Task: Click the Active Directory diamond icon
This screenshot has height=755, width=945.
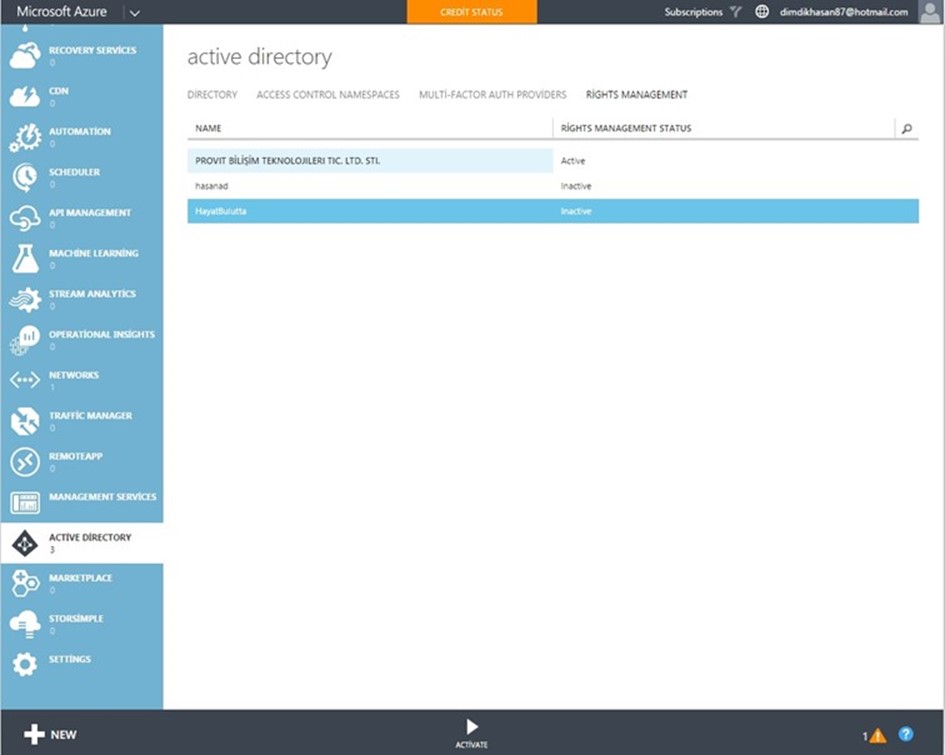Action: pyautogui.click(x=25, y=544)
